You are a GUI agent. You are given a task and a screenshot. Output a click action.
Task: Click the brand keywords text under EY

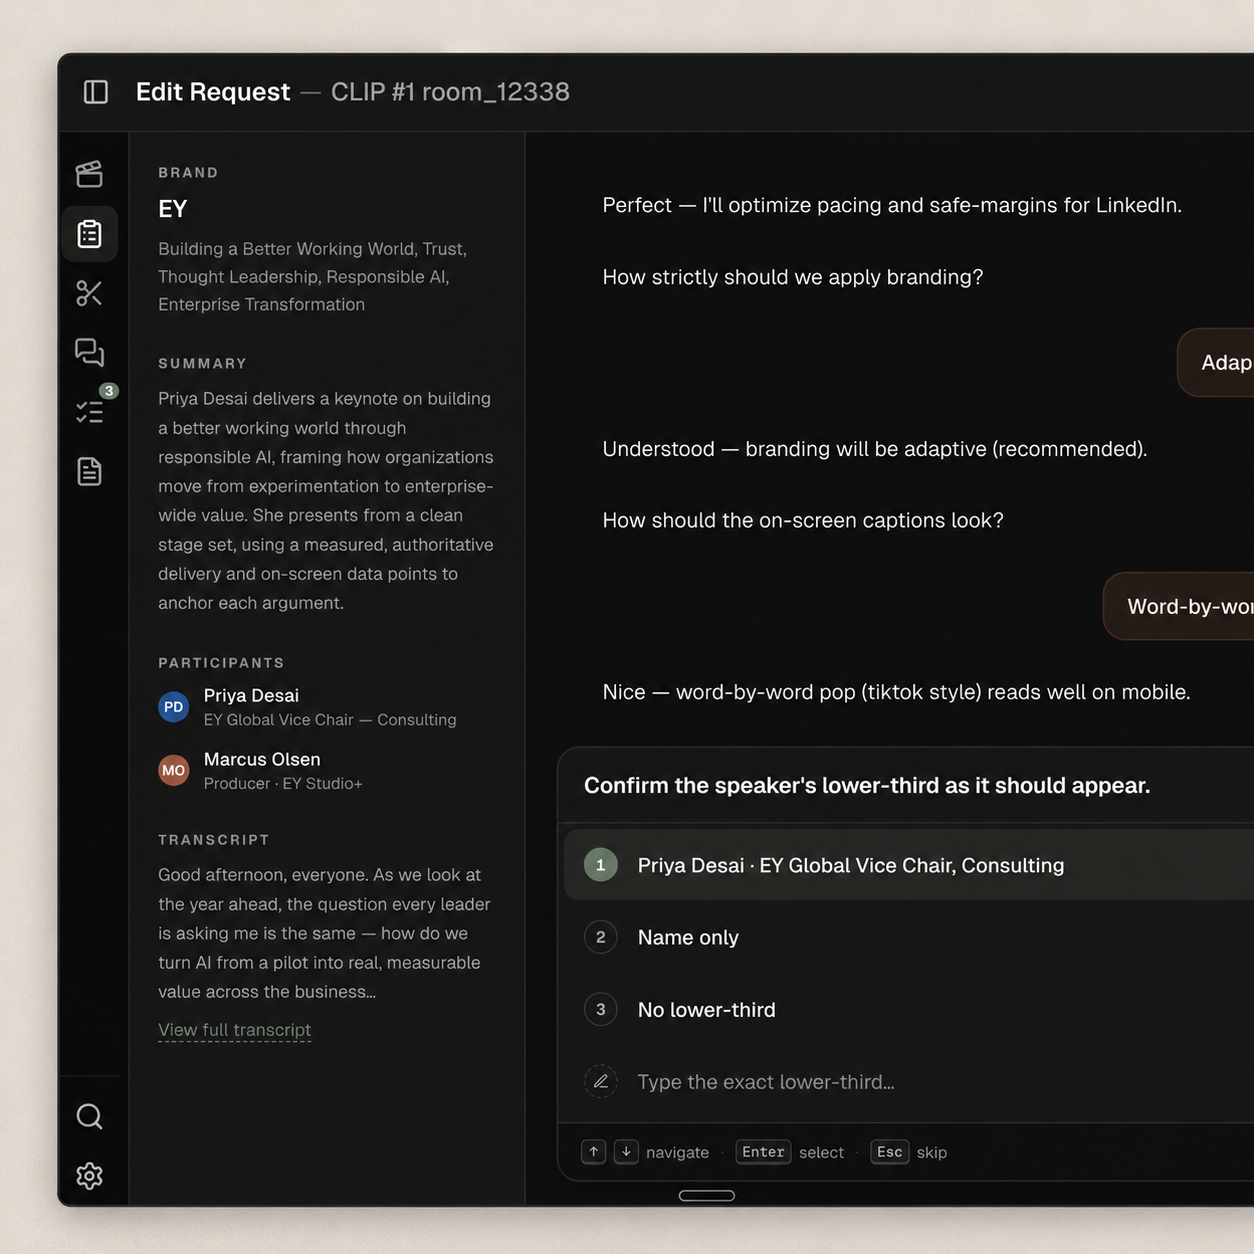[x=312, y=277]
